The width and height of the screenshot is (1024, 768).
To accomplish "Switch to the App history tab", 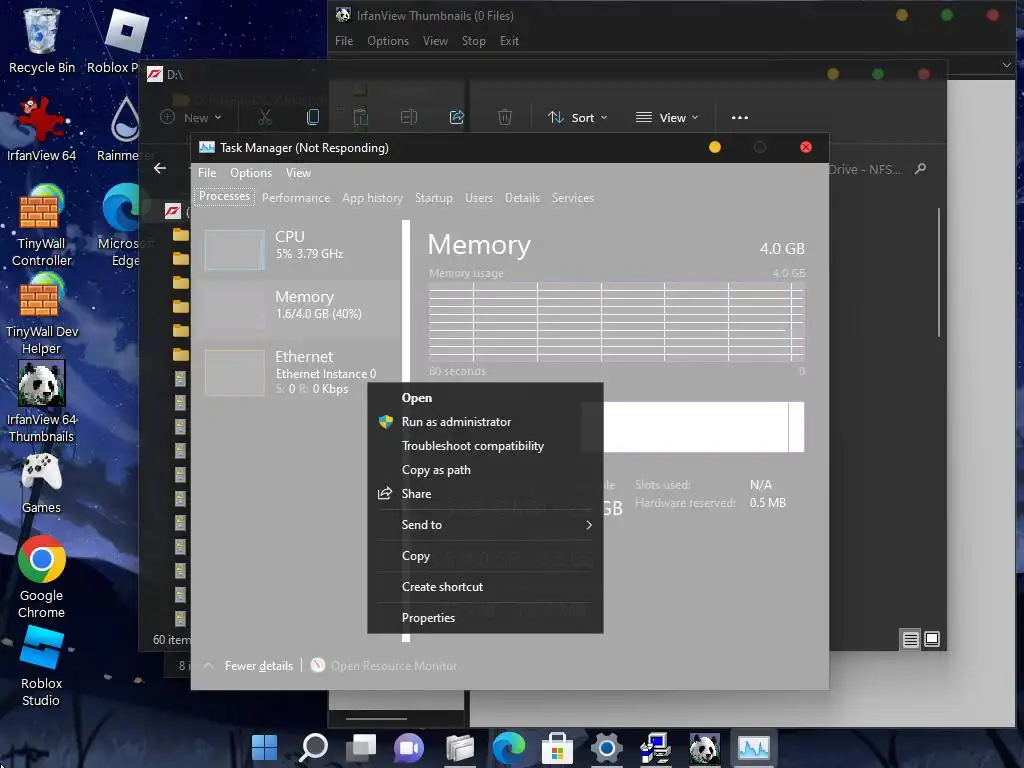I will (372, 198).
